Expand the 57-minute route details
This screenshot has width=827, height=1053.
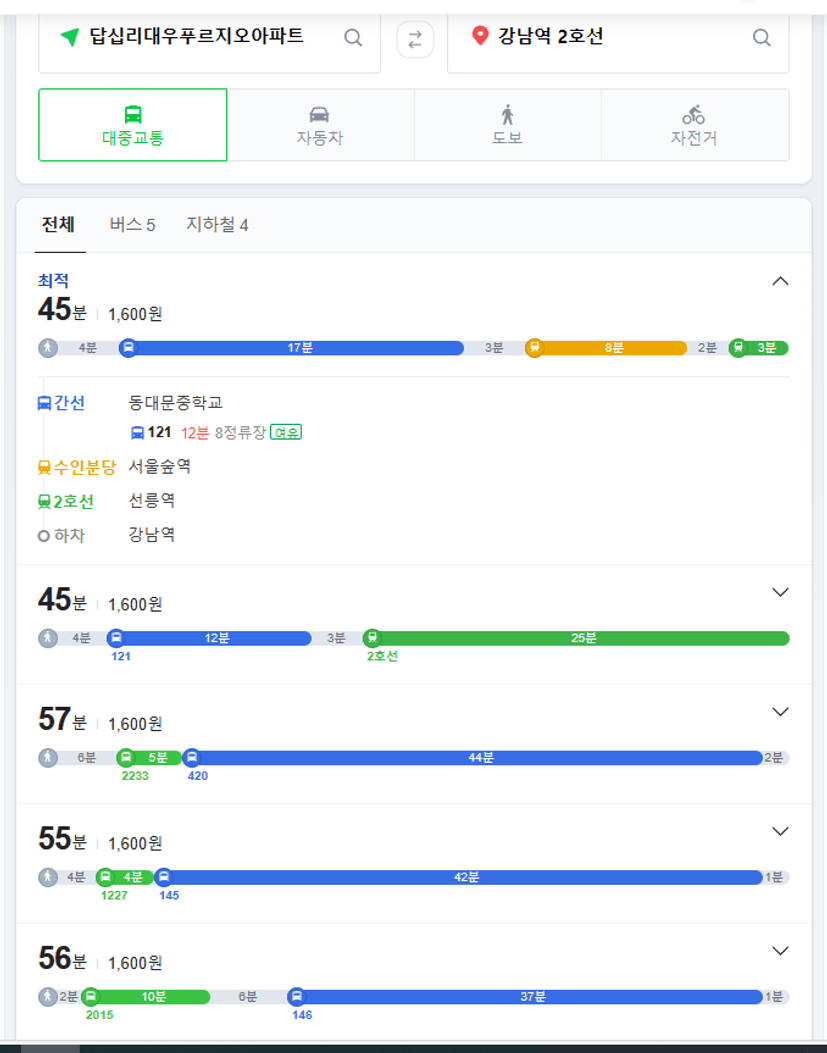780,712
